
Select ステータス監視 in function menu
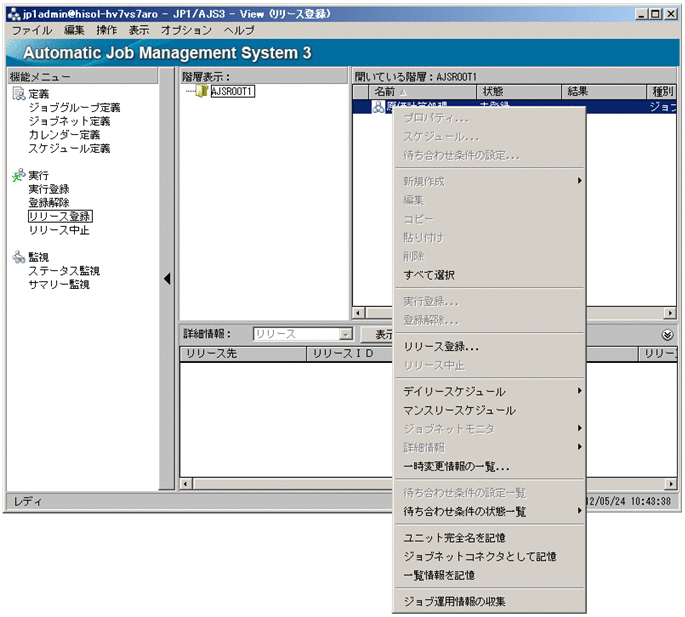click(x=64, y=271)
